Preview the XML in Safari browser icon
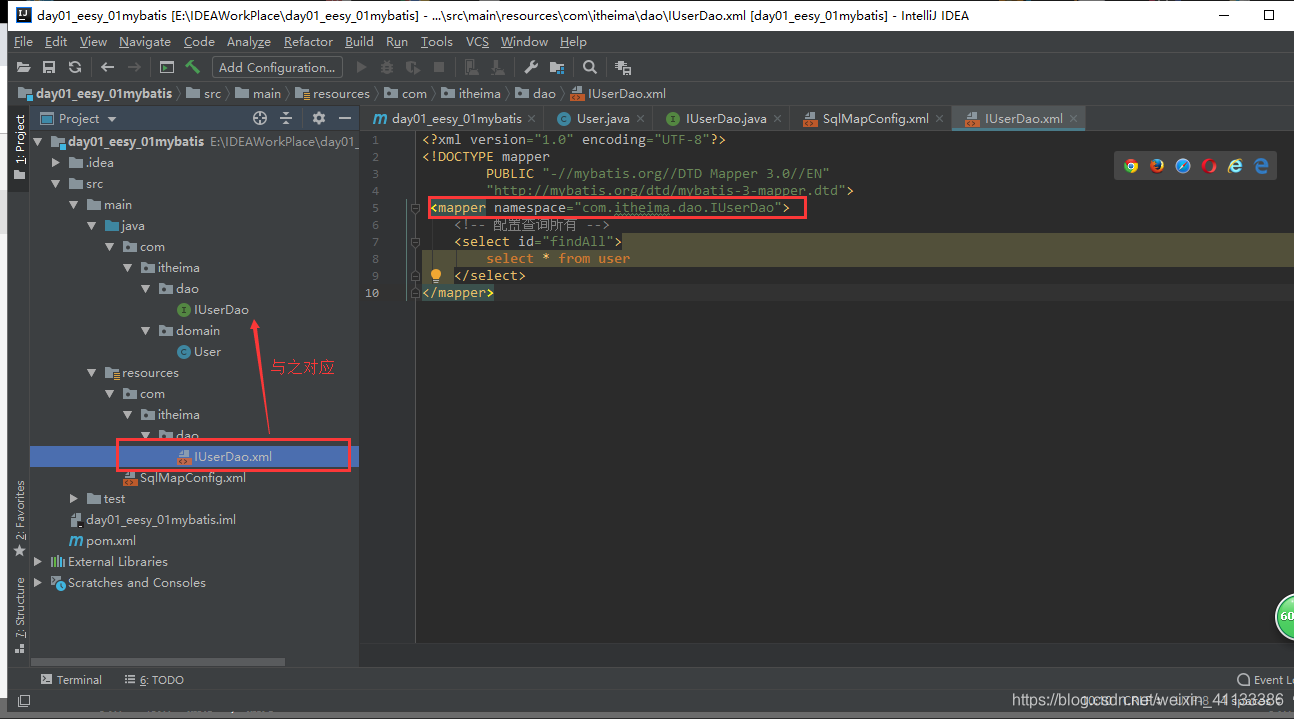This screenshot has height=719, width=1294. 1183,166
